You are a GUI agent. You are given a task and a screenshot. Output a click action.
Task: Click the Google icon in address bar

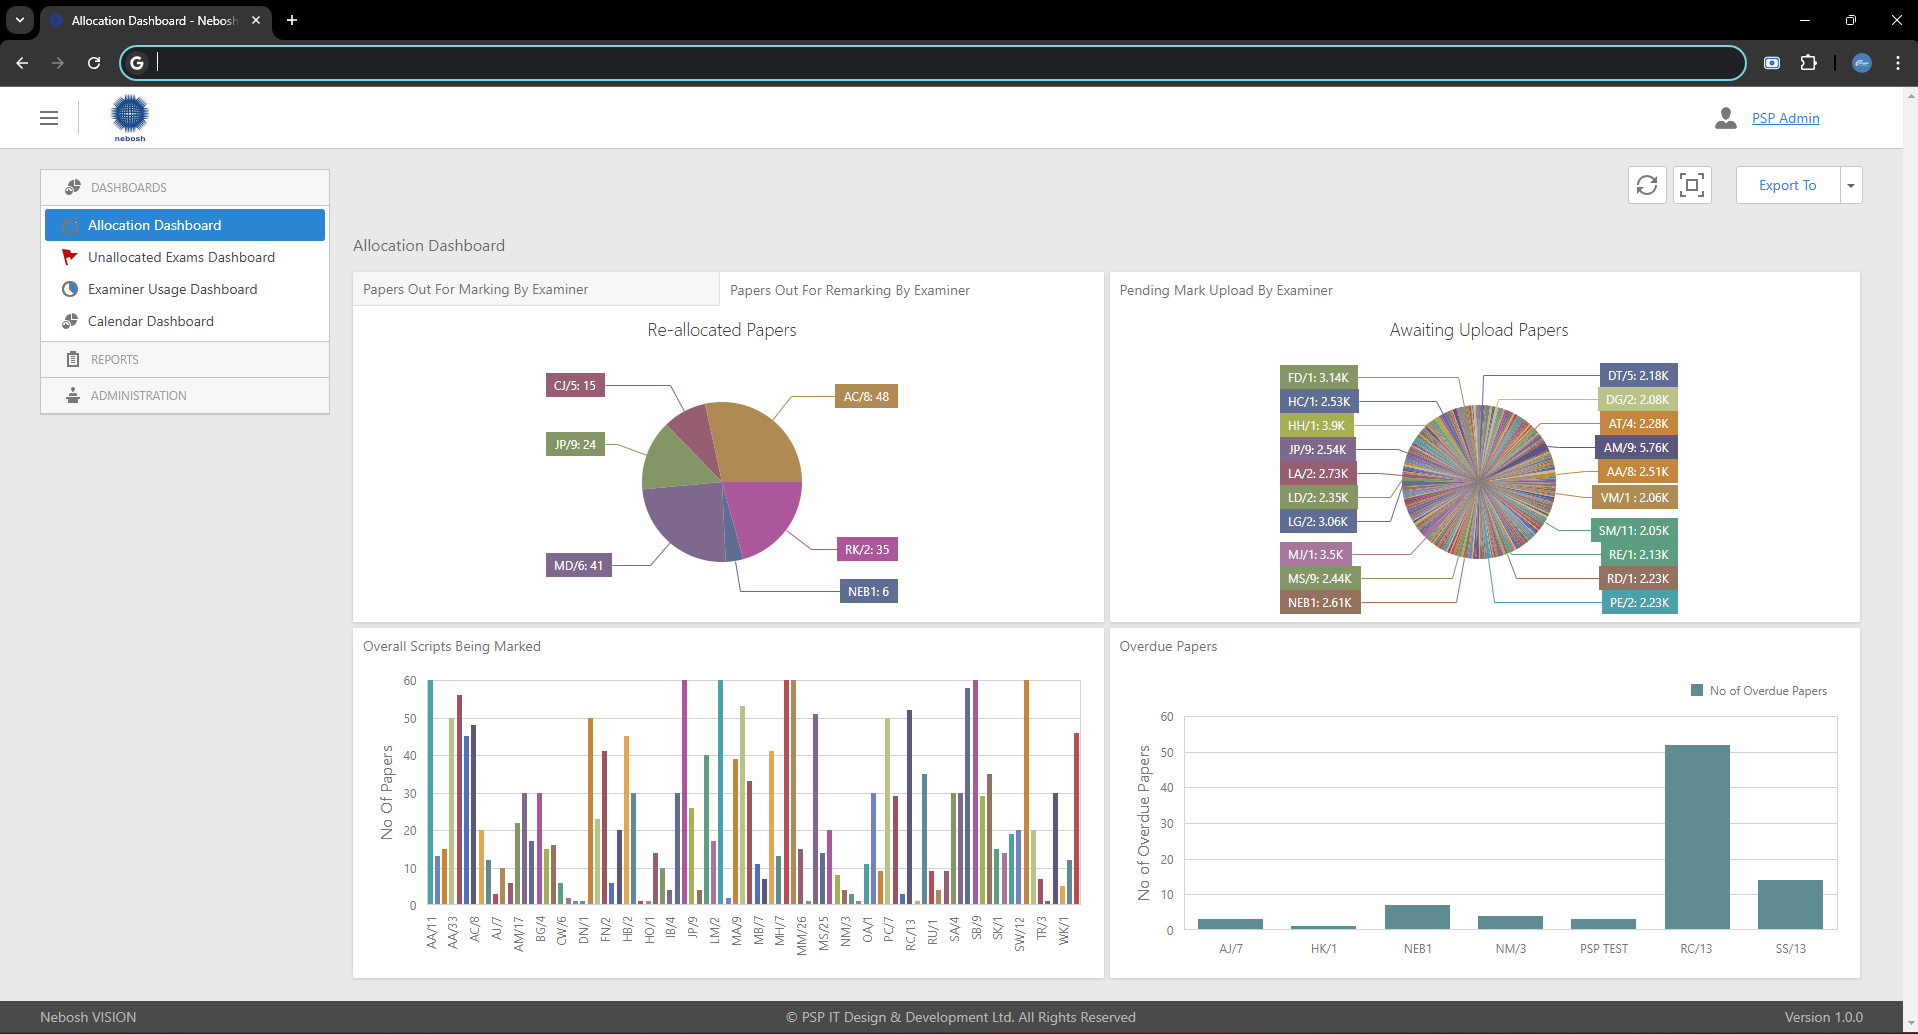[x=137, y=63]
